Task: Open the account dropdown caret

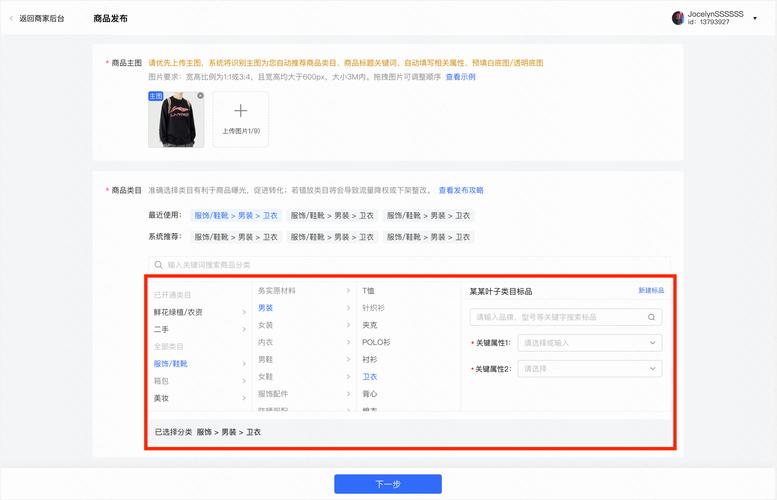Action: point(755,18)
